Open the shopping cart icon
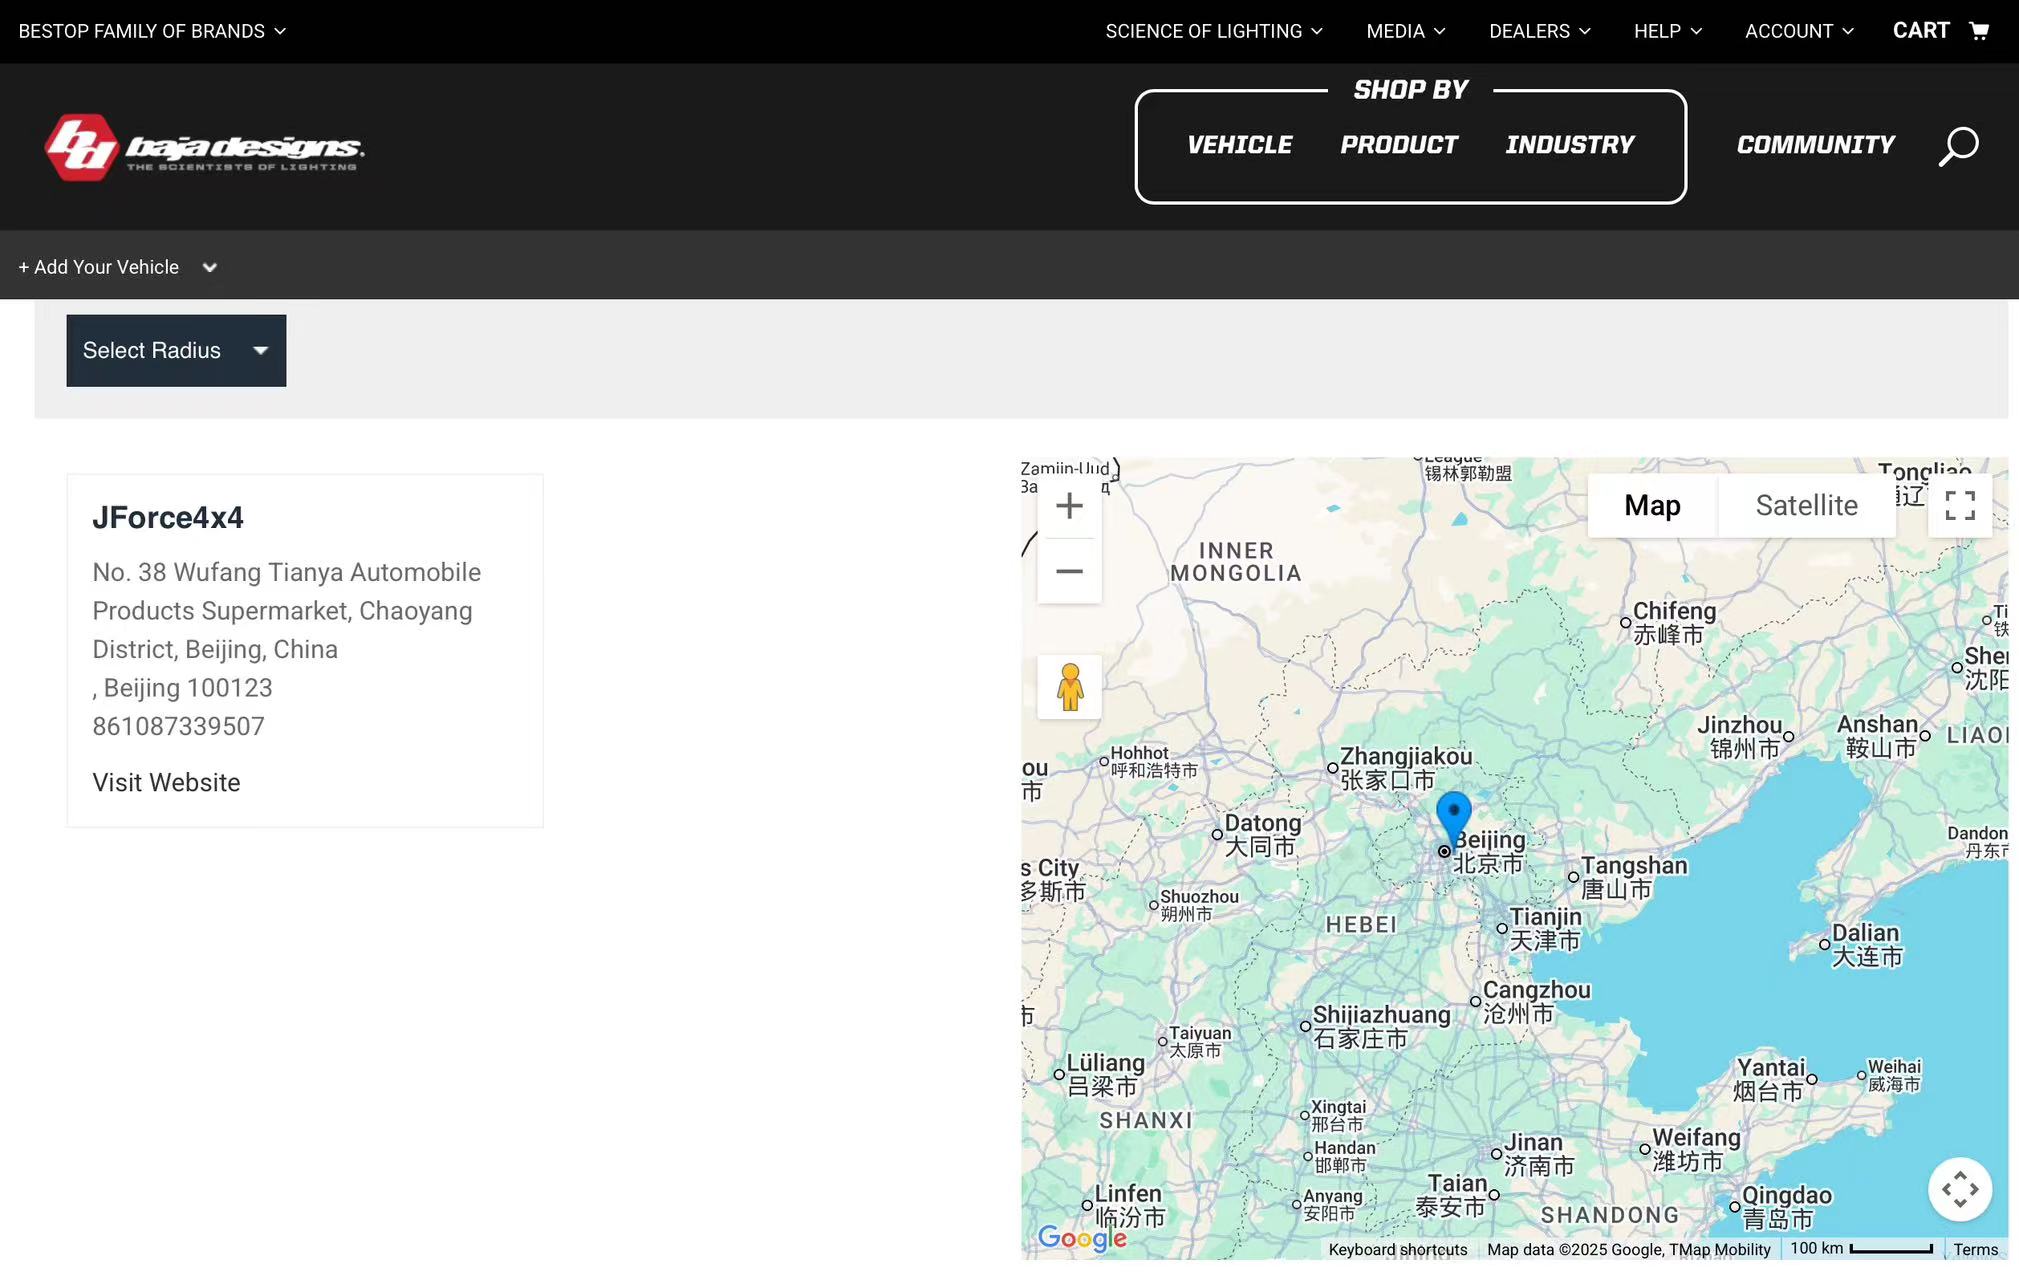The height and width of the screenshot is (1280, 2019). coord(1978,31)
